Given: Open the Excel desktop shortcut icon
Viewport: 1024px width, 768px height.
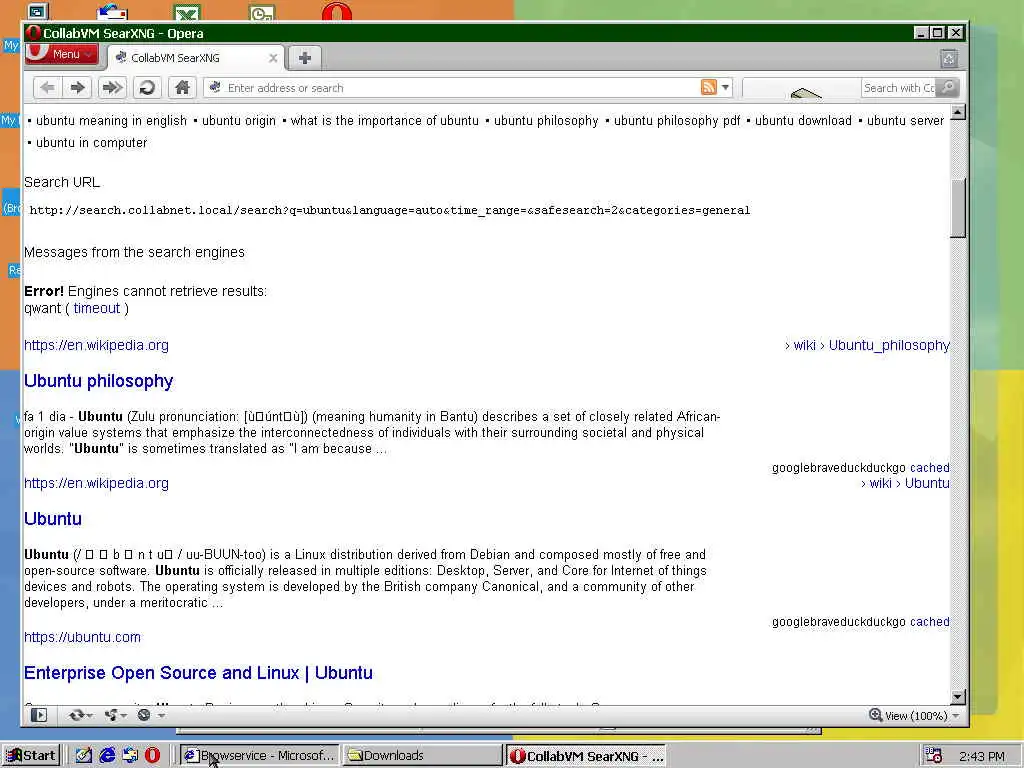Looking at the screenshot, I should (187, 12).
